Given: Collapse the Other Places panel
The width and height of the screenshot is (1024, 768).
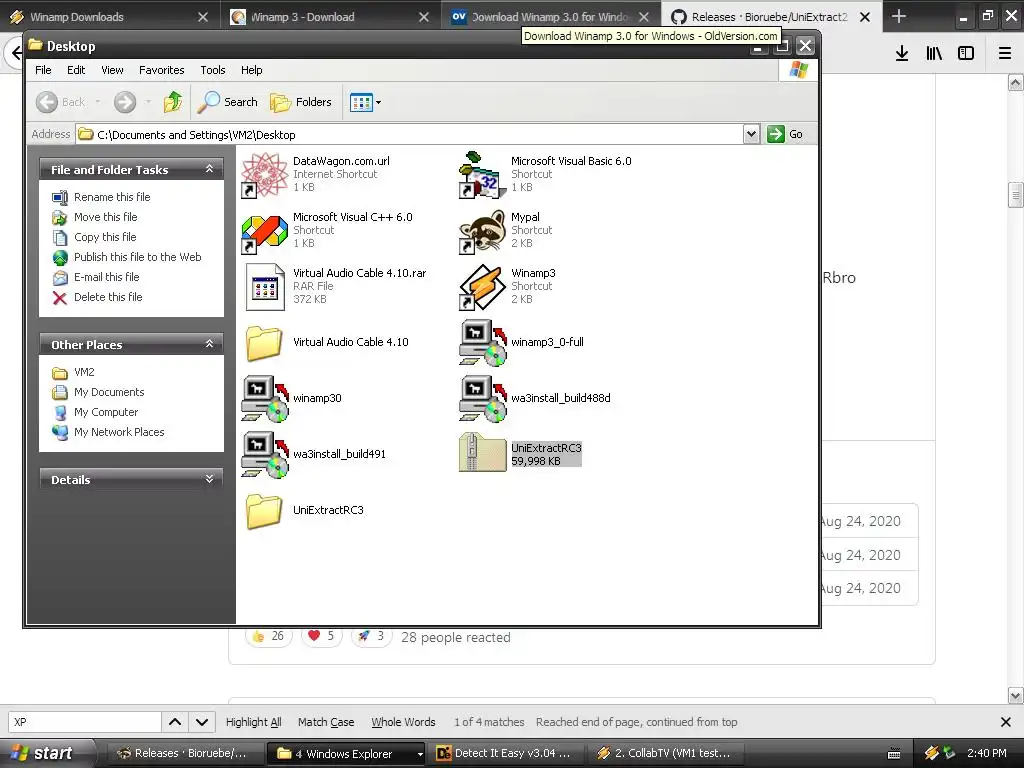Looking at the screenshot, I should tap(209, 344).
